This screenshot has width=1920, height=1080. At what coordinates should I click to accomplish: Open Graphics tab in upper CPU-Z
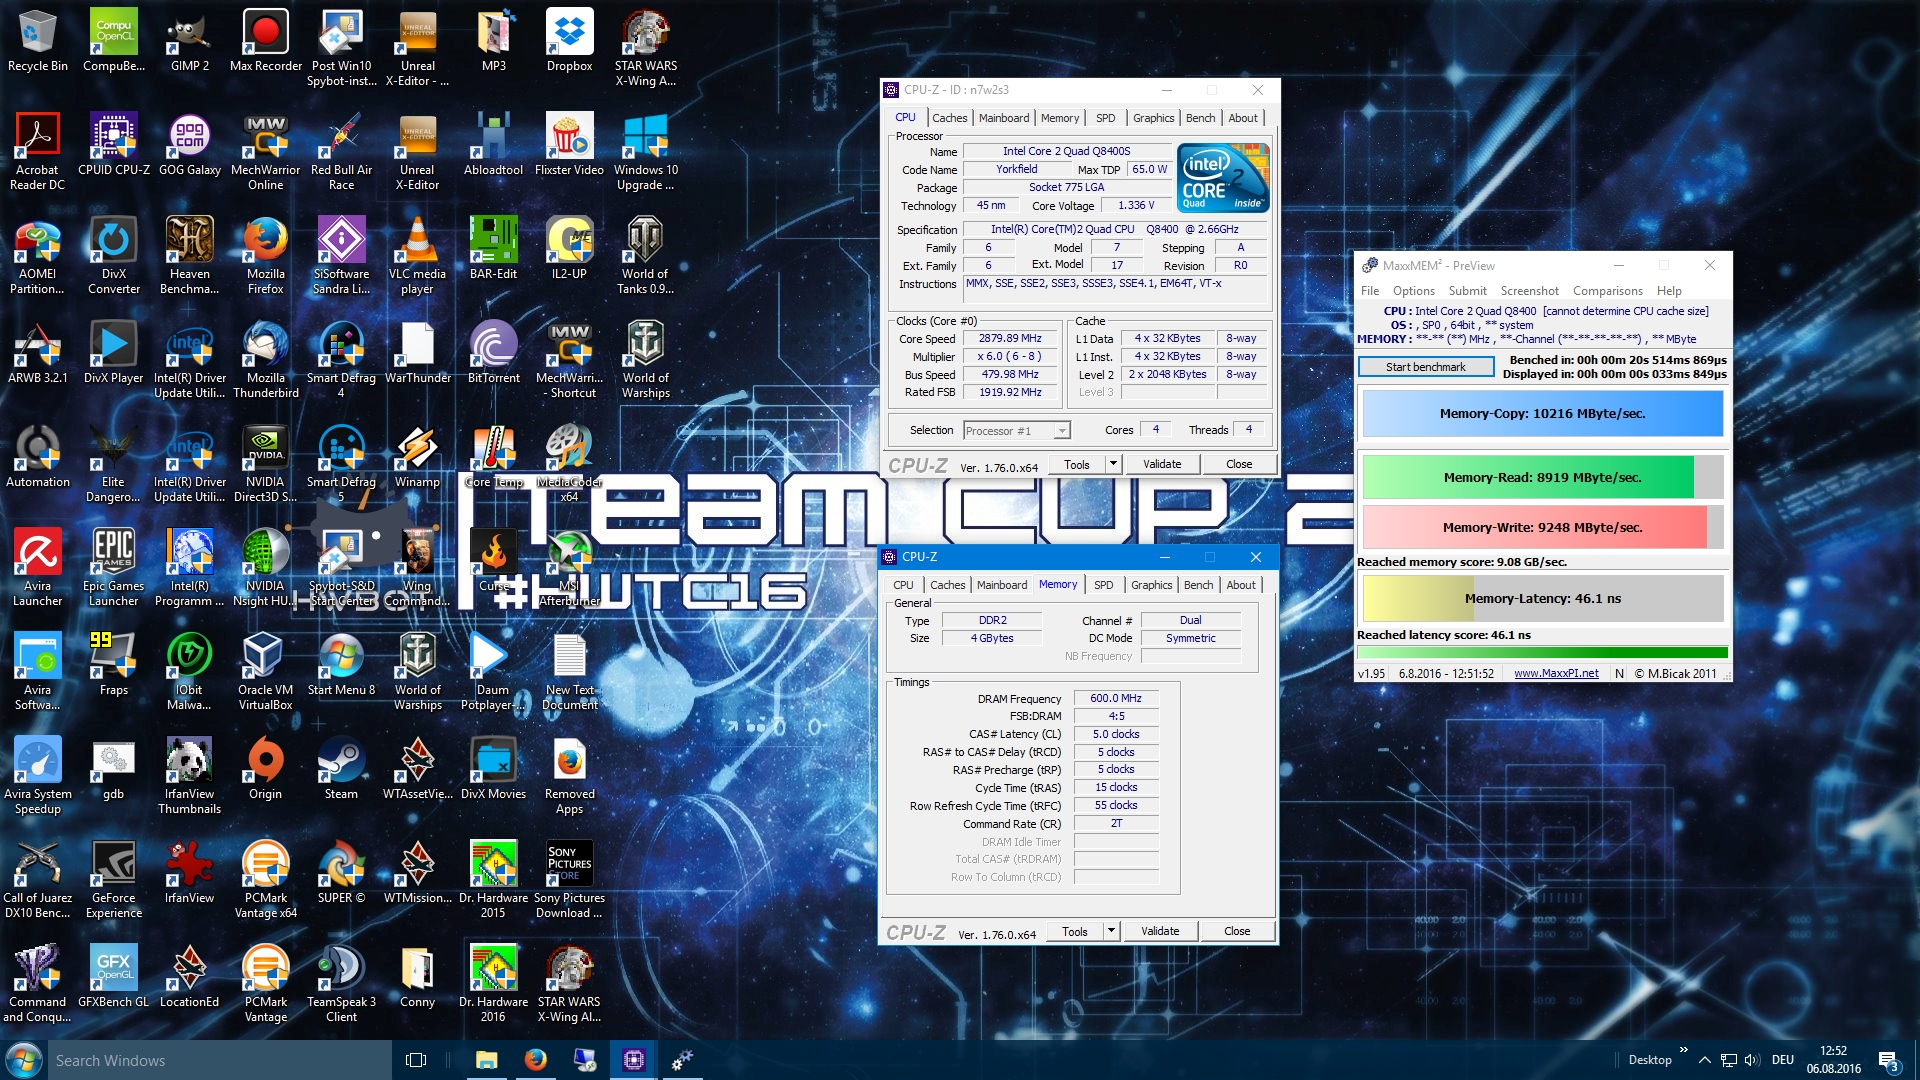1153,118
